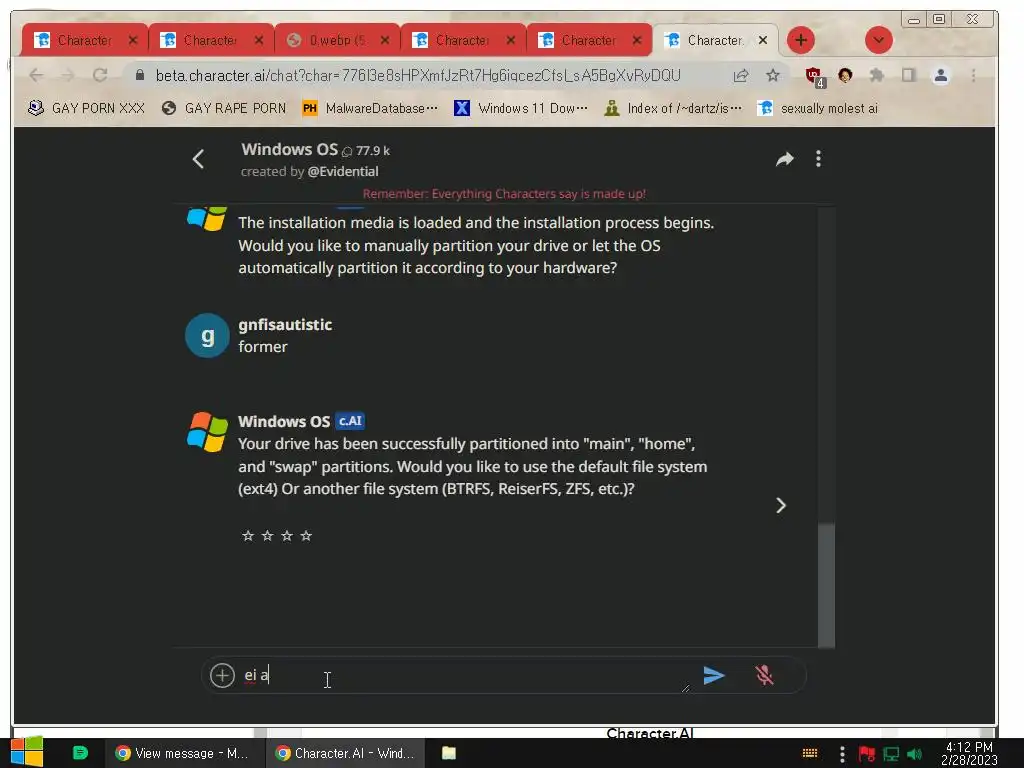Go back using the chat header chevron
This screenshot has height=768, width=1024.
[x=199, y=159]
